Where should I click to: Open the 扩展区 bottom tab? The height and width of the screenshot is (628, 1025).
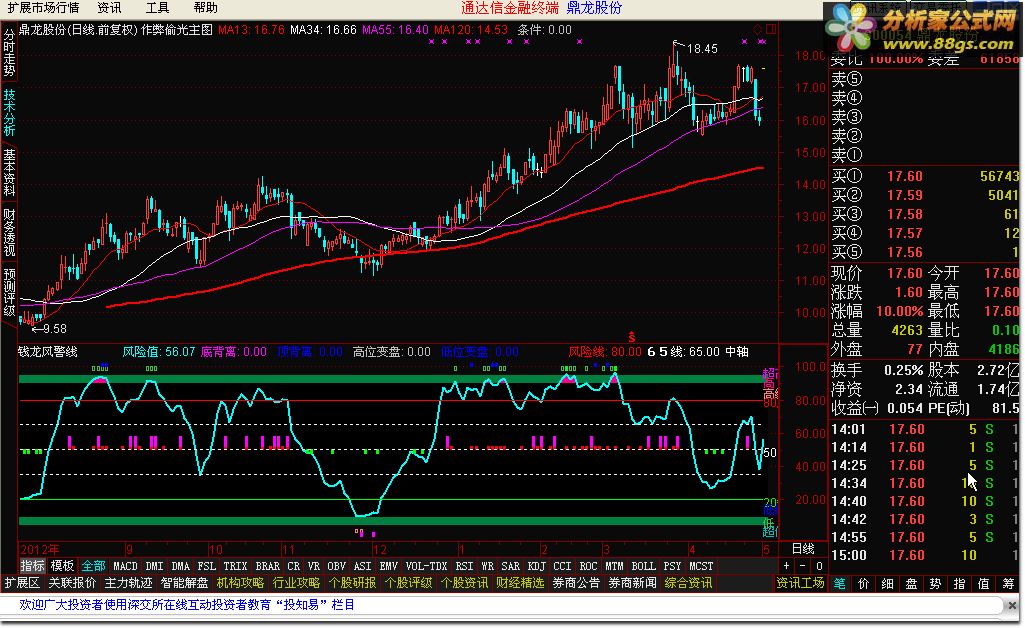[22, 583]
